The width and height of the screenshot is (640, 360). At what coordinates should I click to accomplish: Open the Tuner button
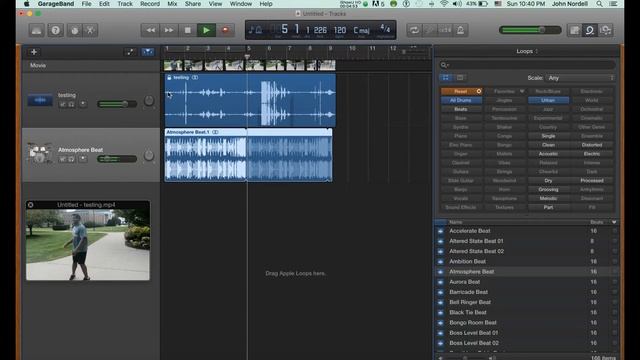429,30
